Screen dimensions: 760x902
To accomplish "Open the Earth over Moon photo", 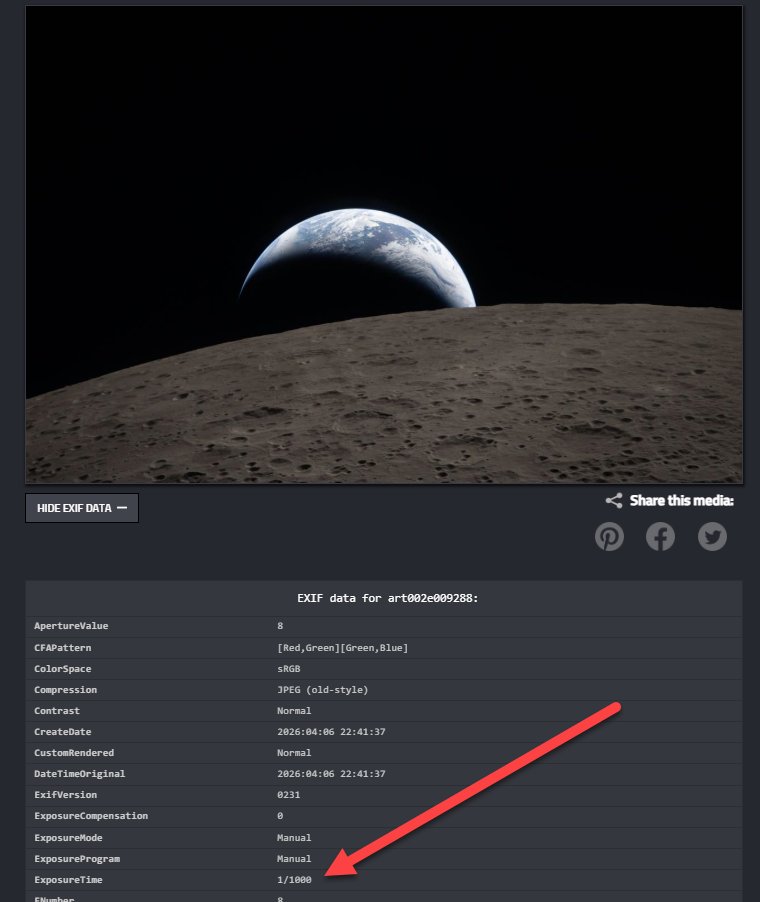I will pos(384,244).
